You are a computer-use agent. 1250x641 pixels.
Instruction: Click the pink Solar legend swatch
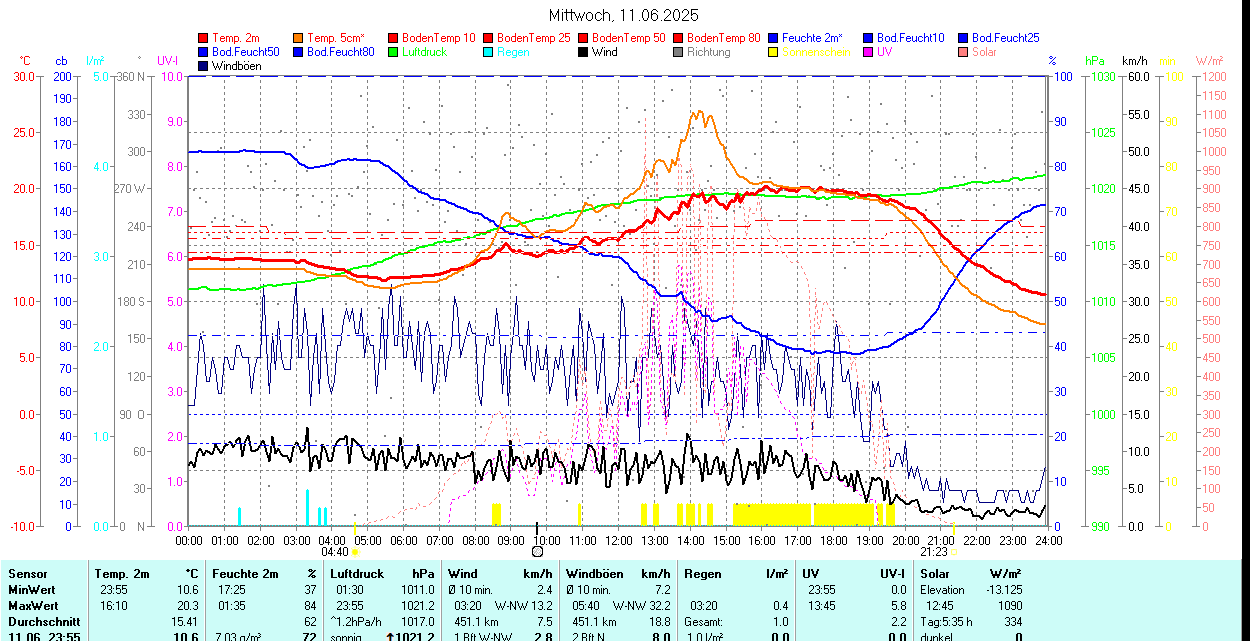click(x=963, y=52)
